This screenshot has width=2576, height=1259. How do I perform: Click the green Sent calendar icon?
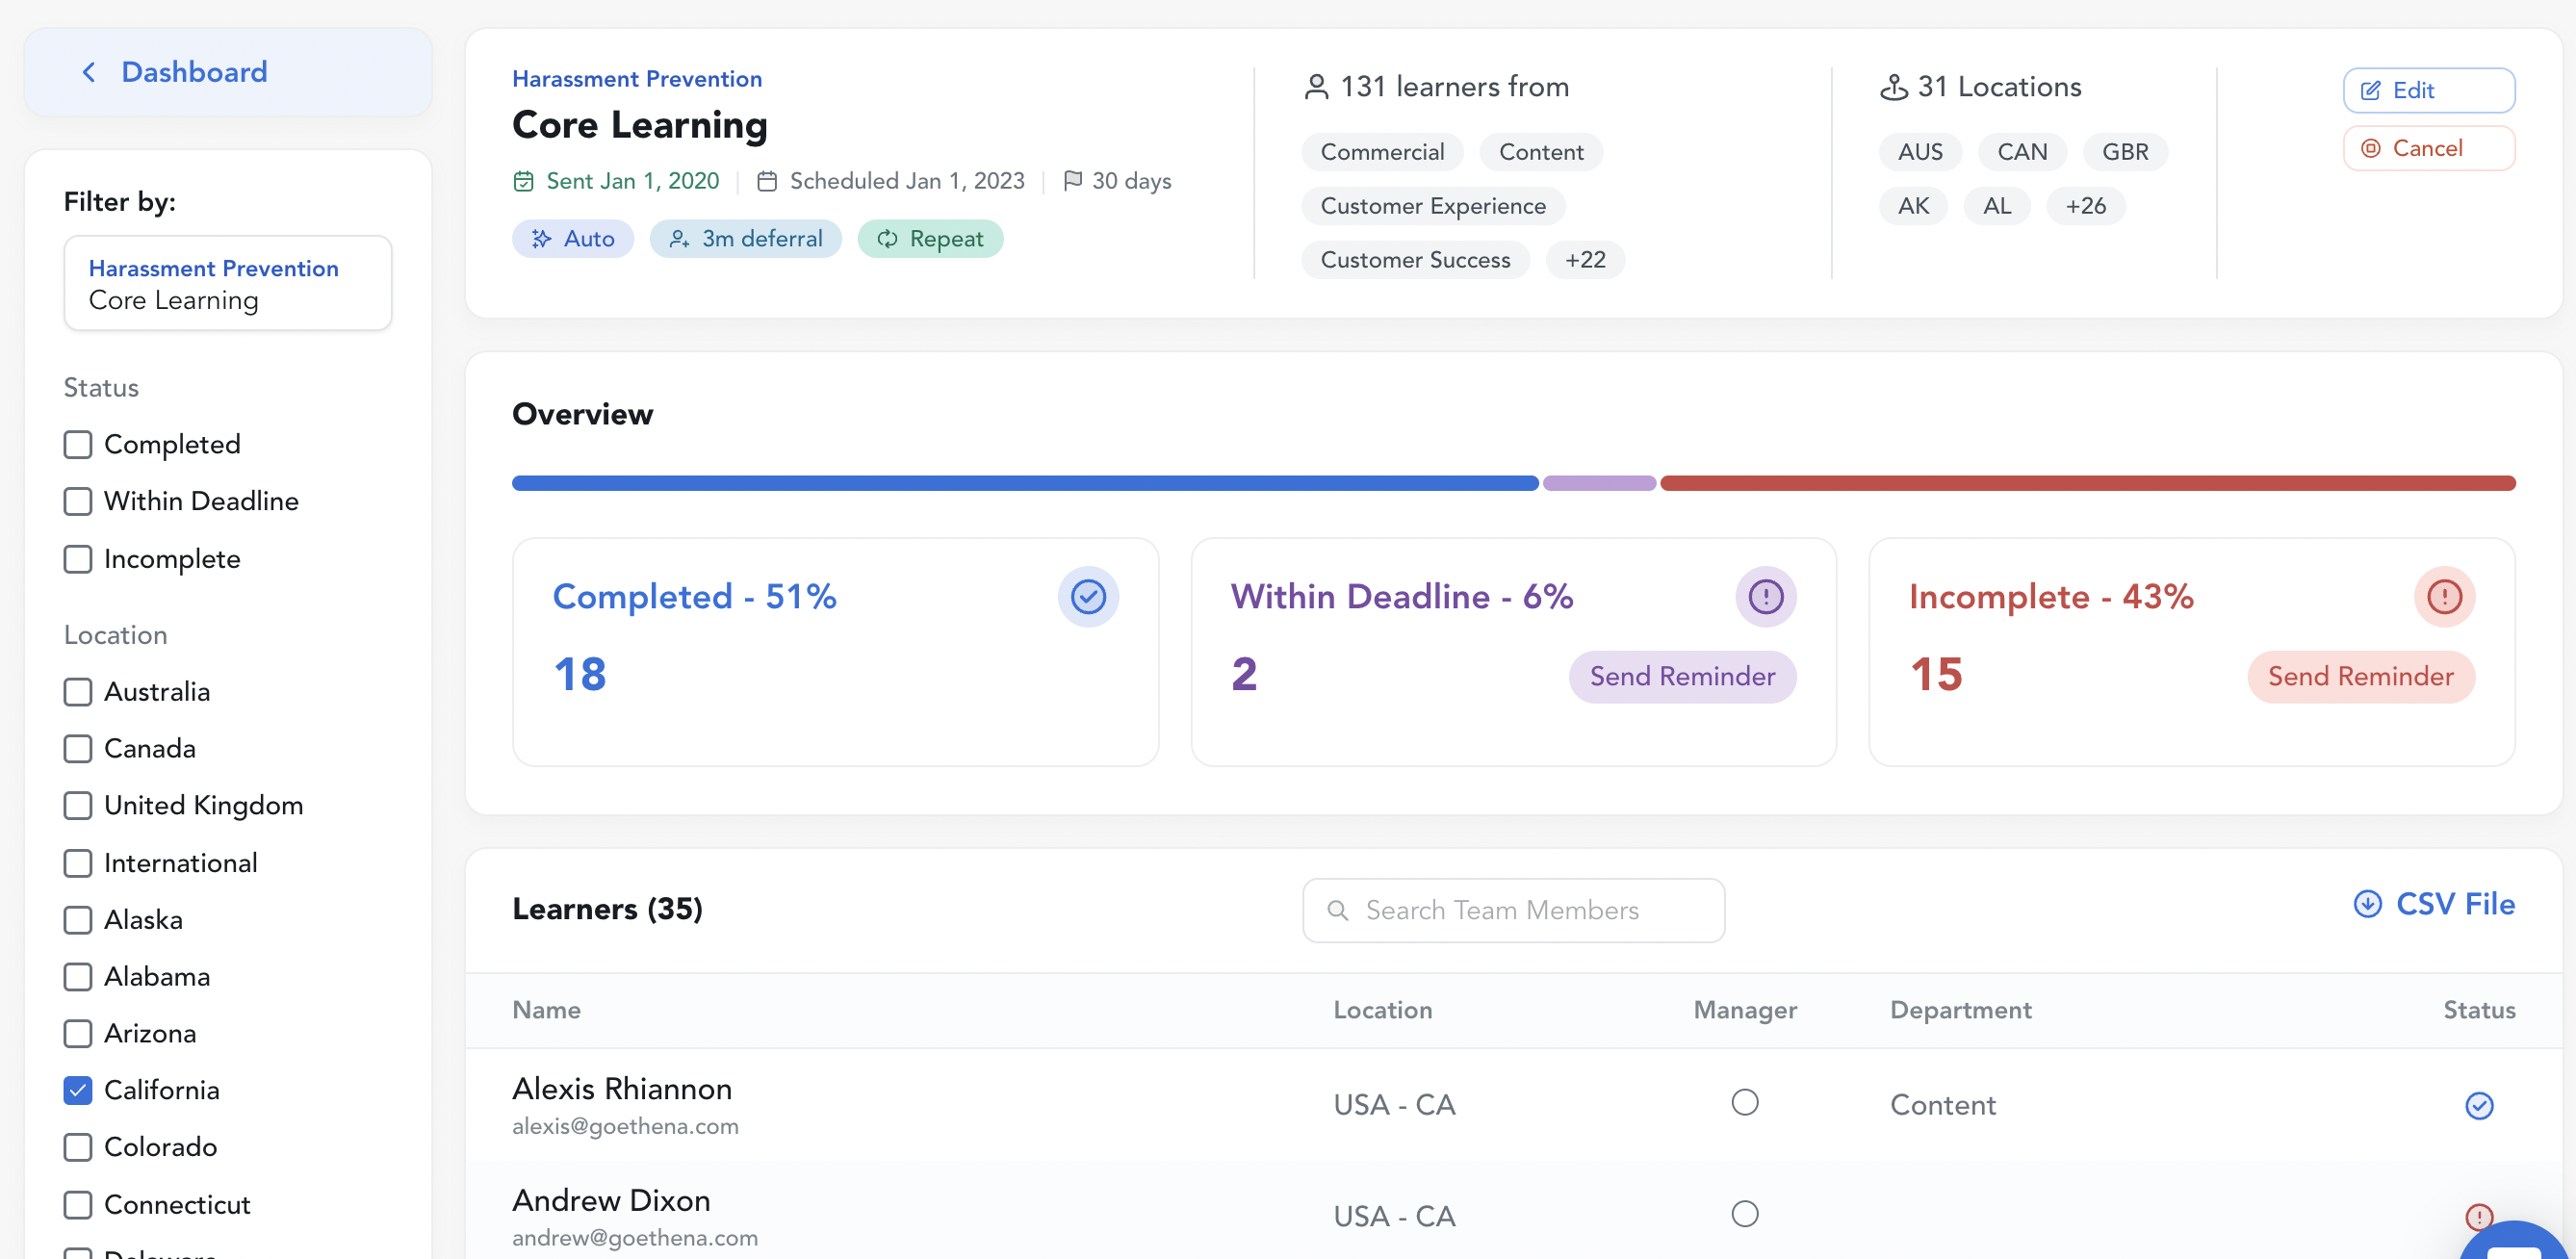click(x=523, y=181)
